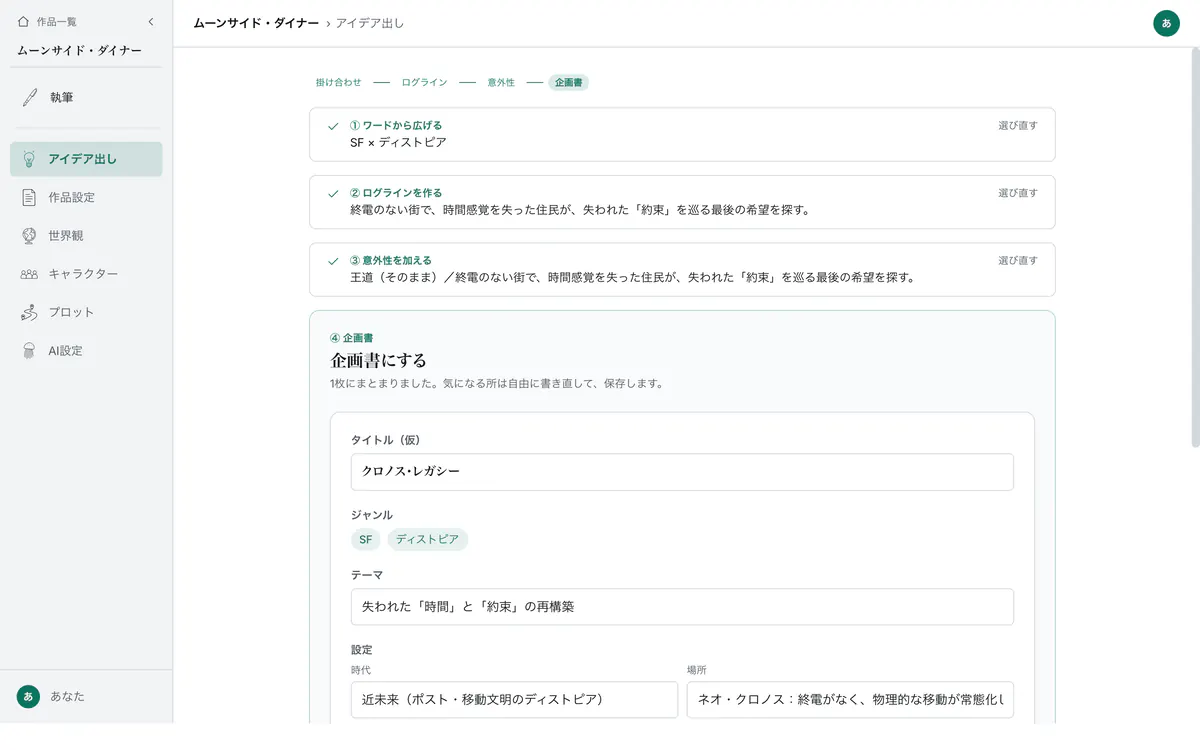Select the 企画書 step pill
Screen dimensions: 1200x750
click(569, 82)
